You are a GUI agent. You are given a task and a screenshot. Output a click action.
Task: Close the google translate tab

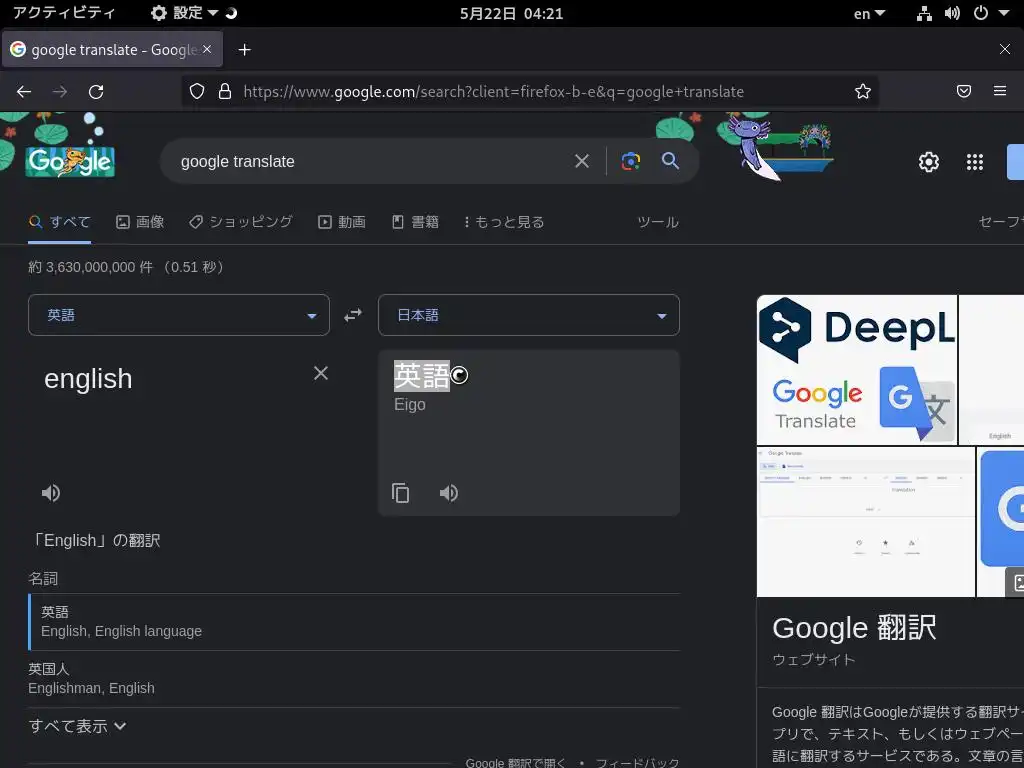pos(207,49)
